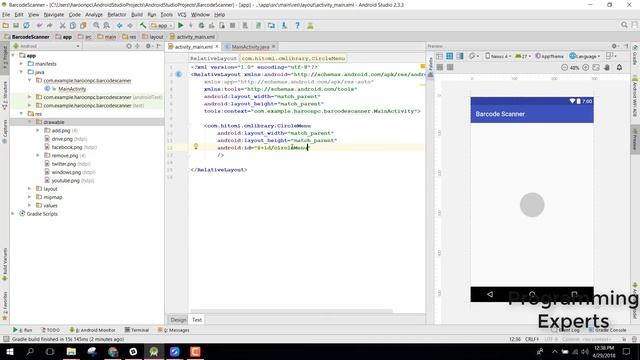The height and width of the screenshot is (360, 640).
Task: Open the VCS menu
Action: click(x=182, y=15)
